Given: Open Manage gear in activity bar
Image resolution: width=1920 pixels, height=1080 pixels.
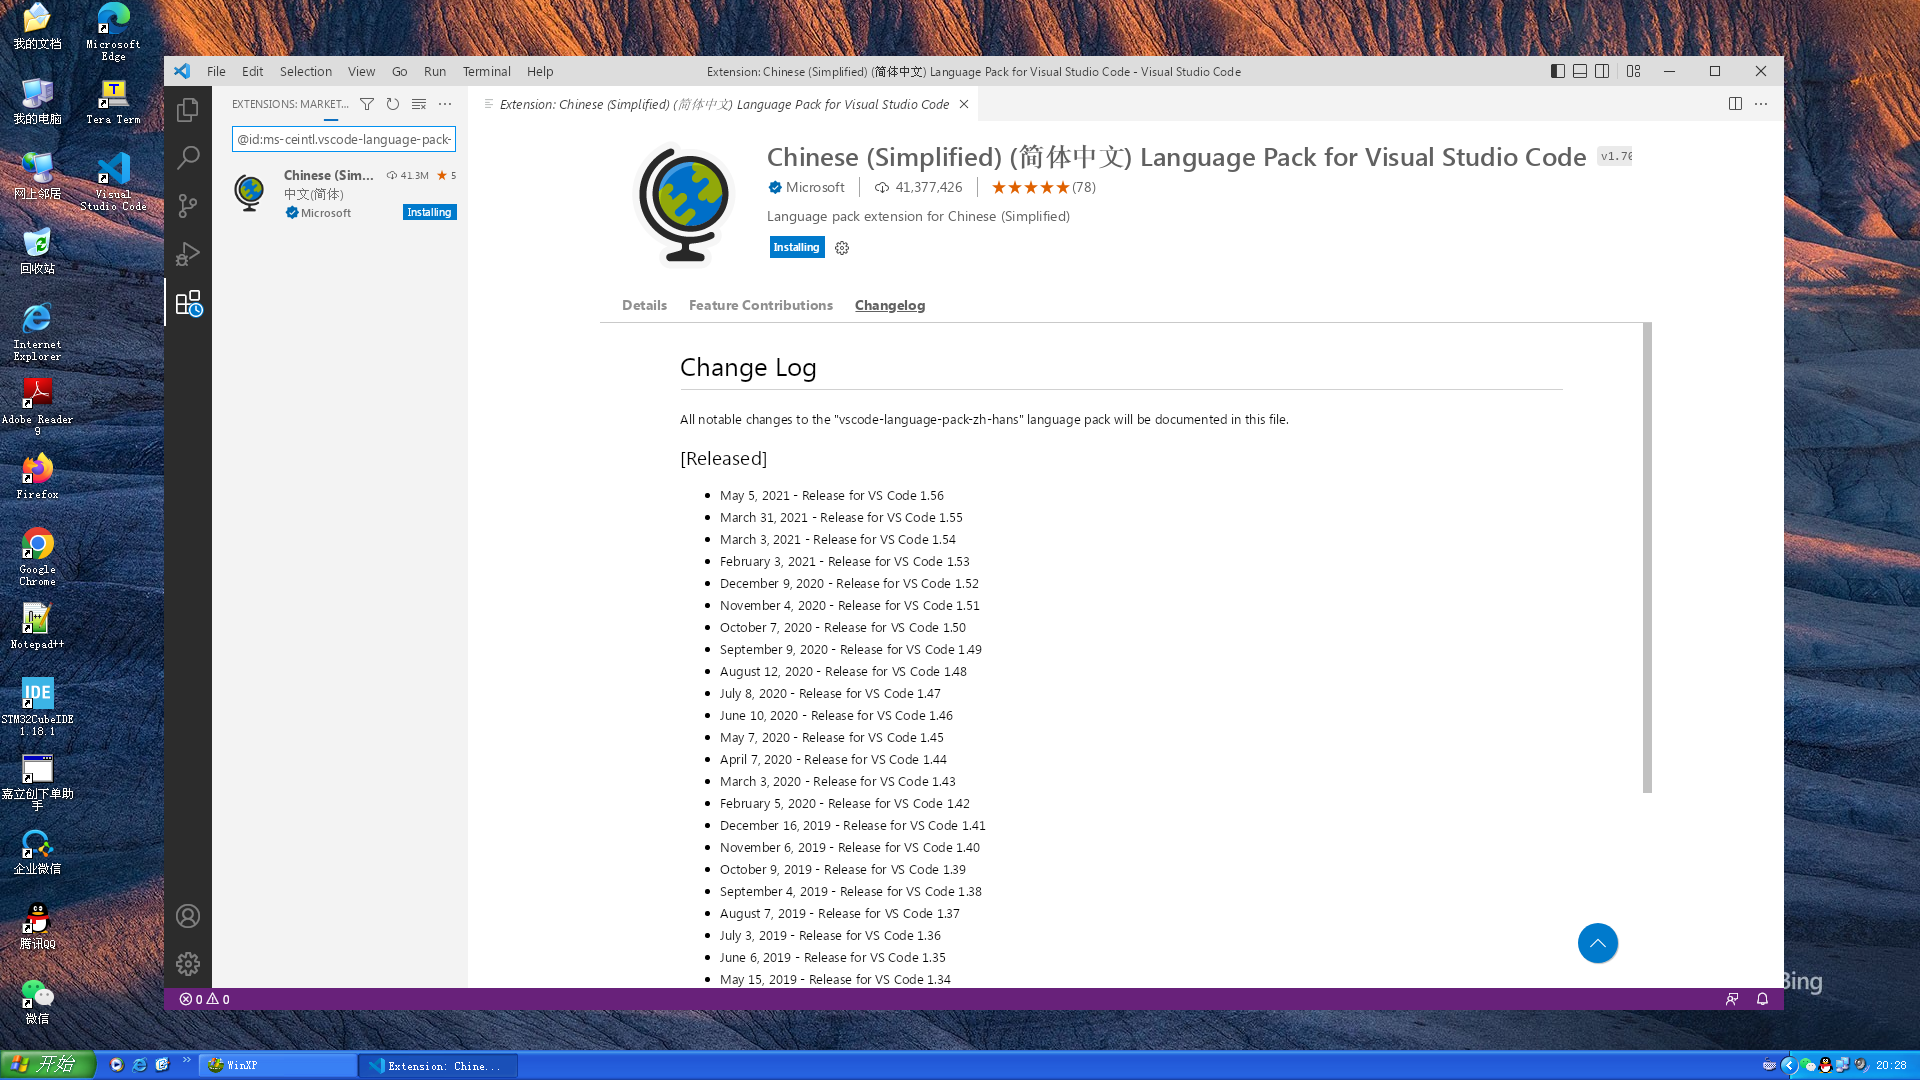Looking at the screenshot, I should 188,964.
